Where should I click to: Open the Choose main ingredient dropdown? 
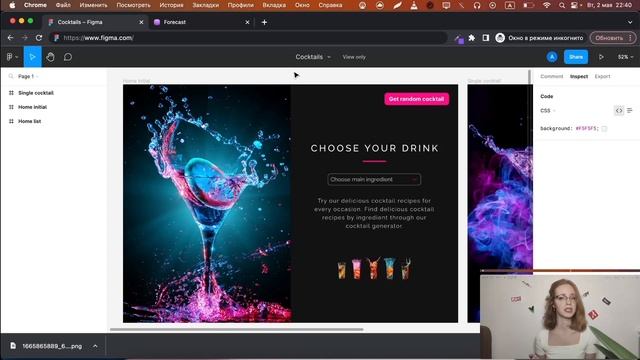coord(374,180)
